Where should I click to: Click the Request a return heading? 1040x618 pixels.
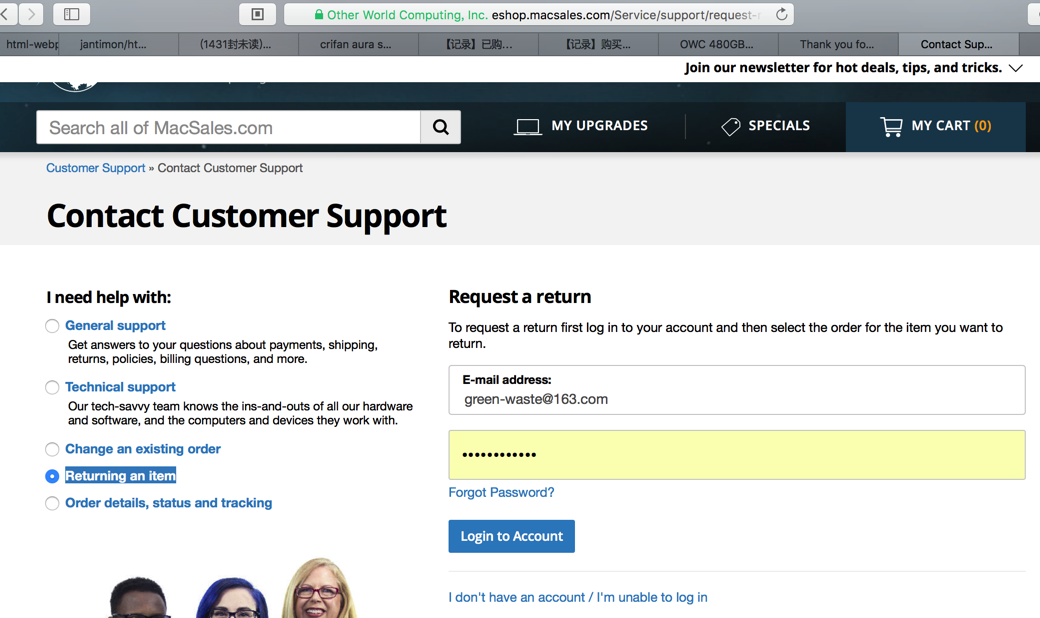[x=519, y=296]
